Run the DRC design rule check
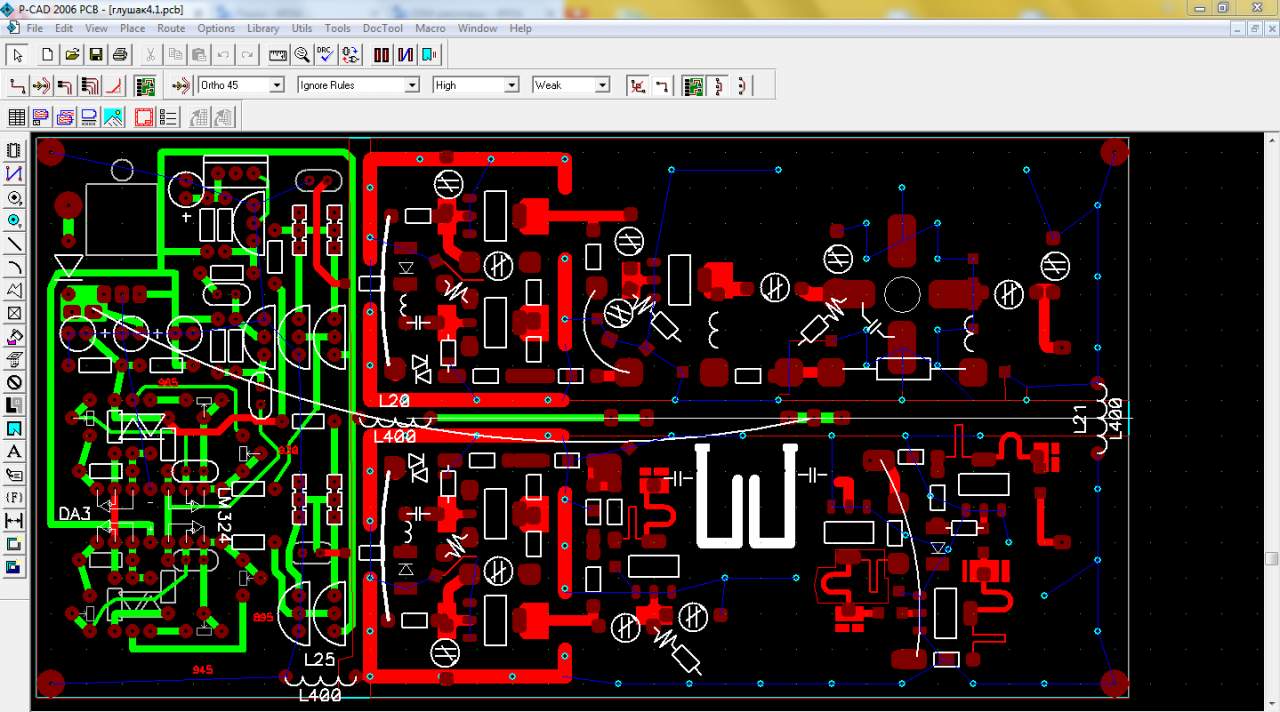Viewport: 1280px width, 712px height. pyautogui.click(x=325, y=55)
